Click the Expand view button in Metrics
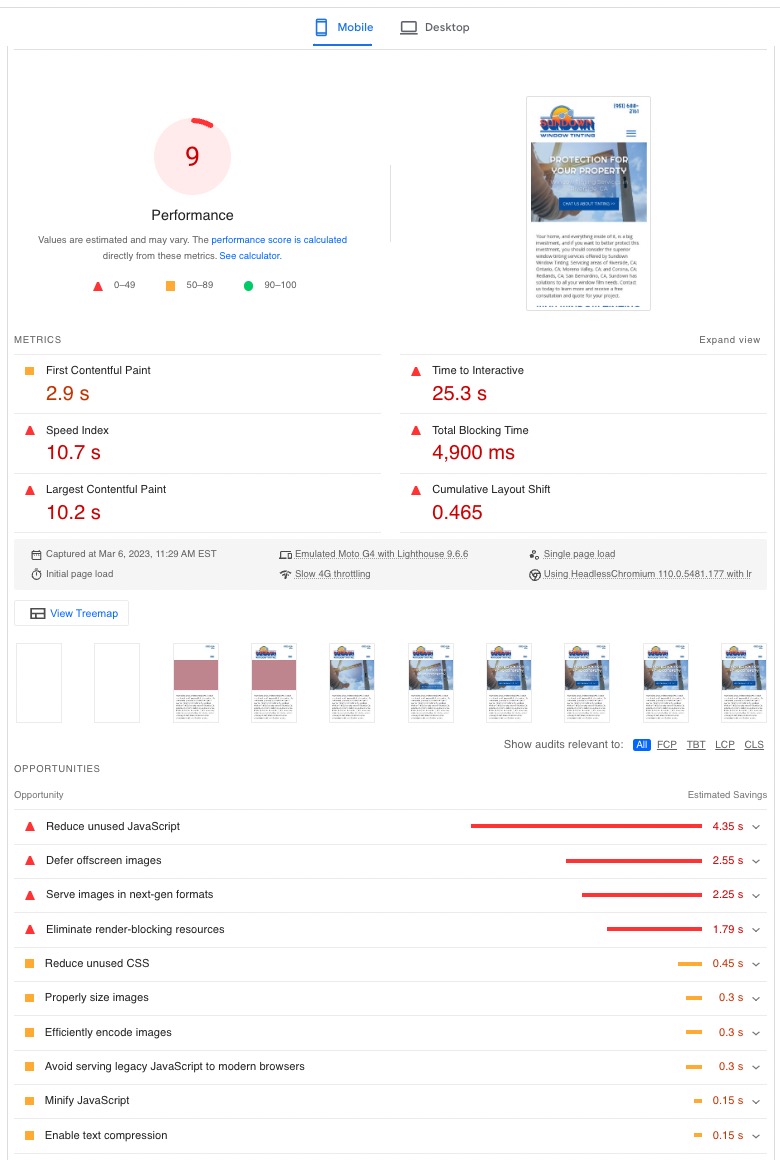This screenshot has height=1160, width=780. tap(729, 340)
